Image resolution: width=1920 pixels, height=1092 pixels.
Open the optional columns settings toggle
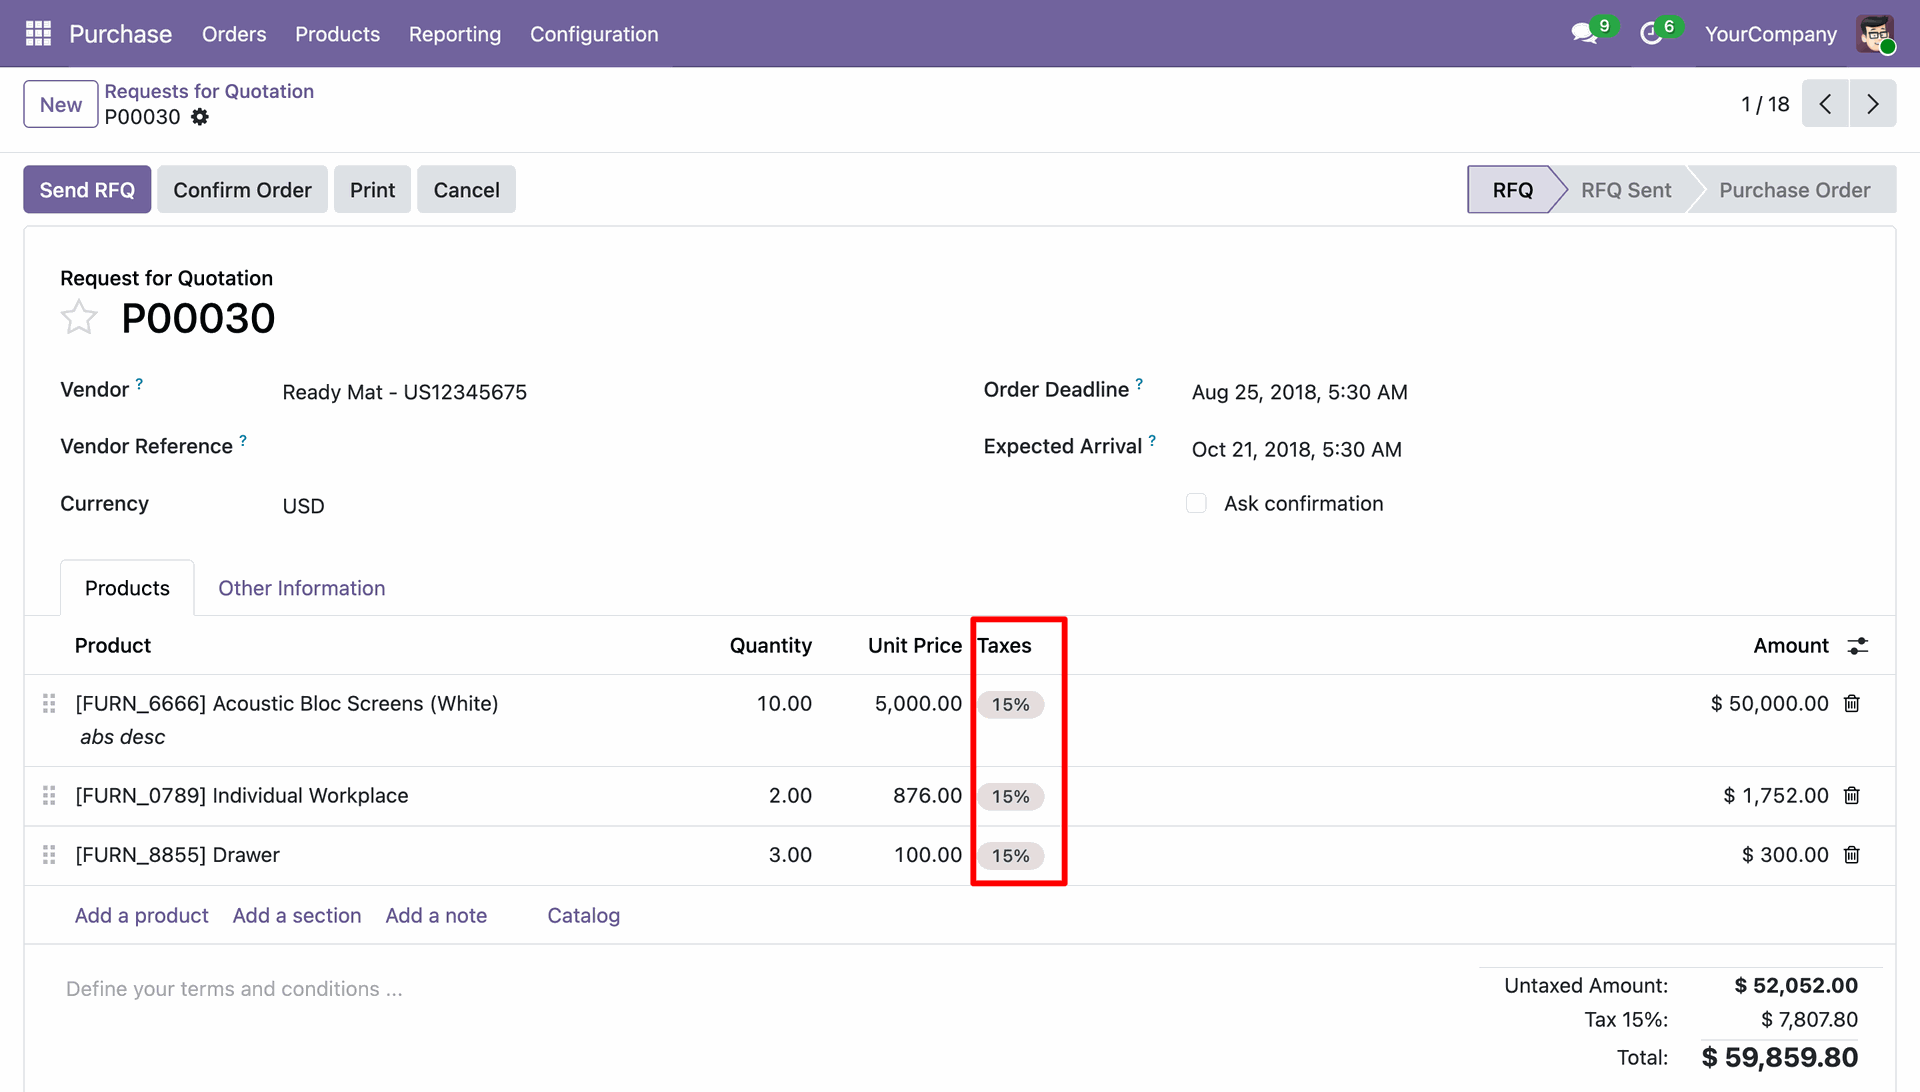(1858, 646)
